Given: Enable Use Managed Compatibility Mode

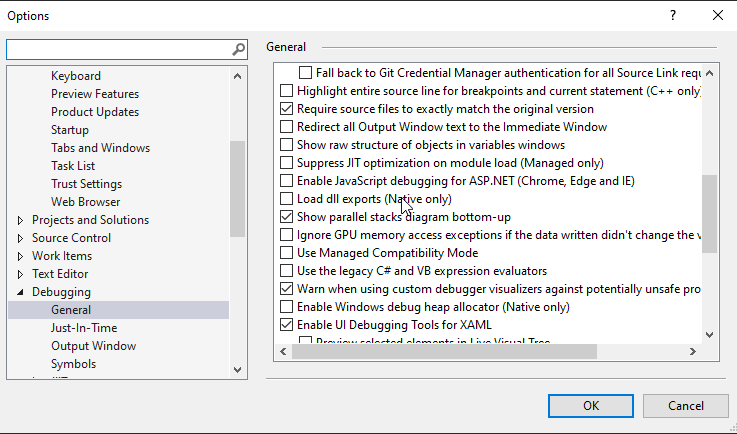Looking at the screenshot, I should pyautogui.click(x=286, y=253).
